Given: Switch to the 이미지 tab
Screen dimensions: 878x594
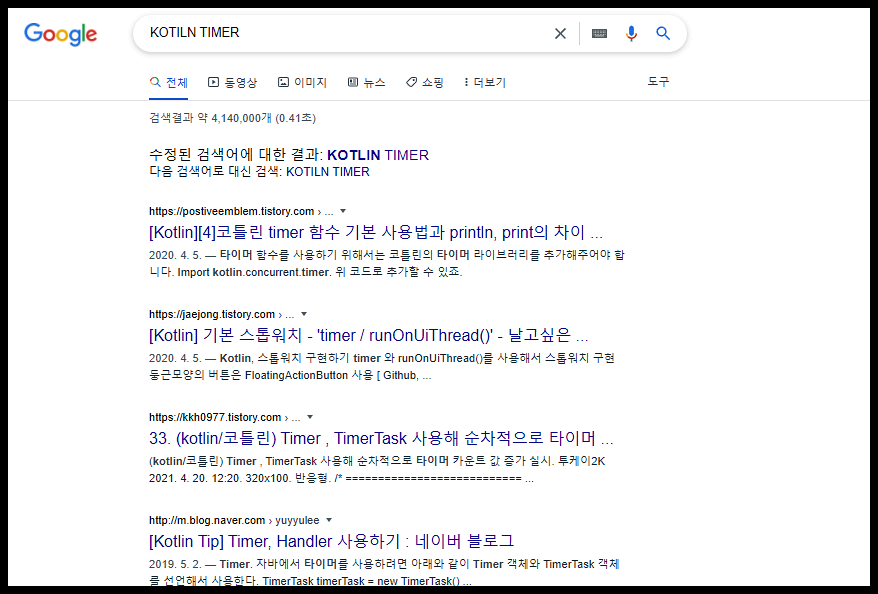Looking at the screenshot, I should pyautogui.click(x=302, y=82).
